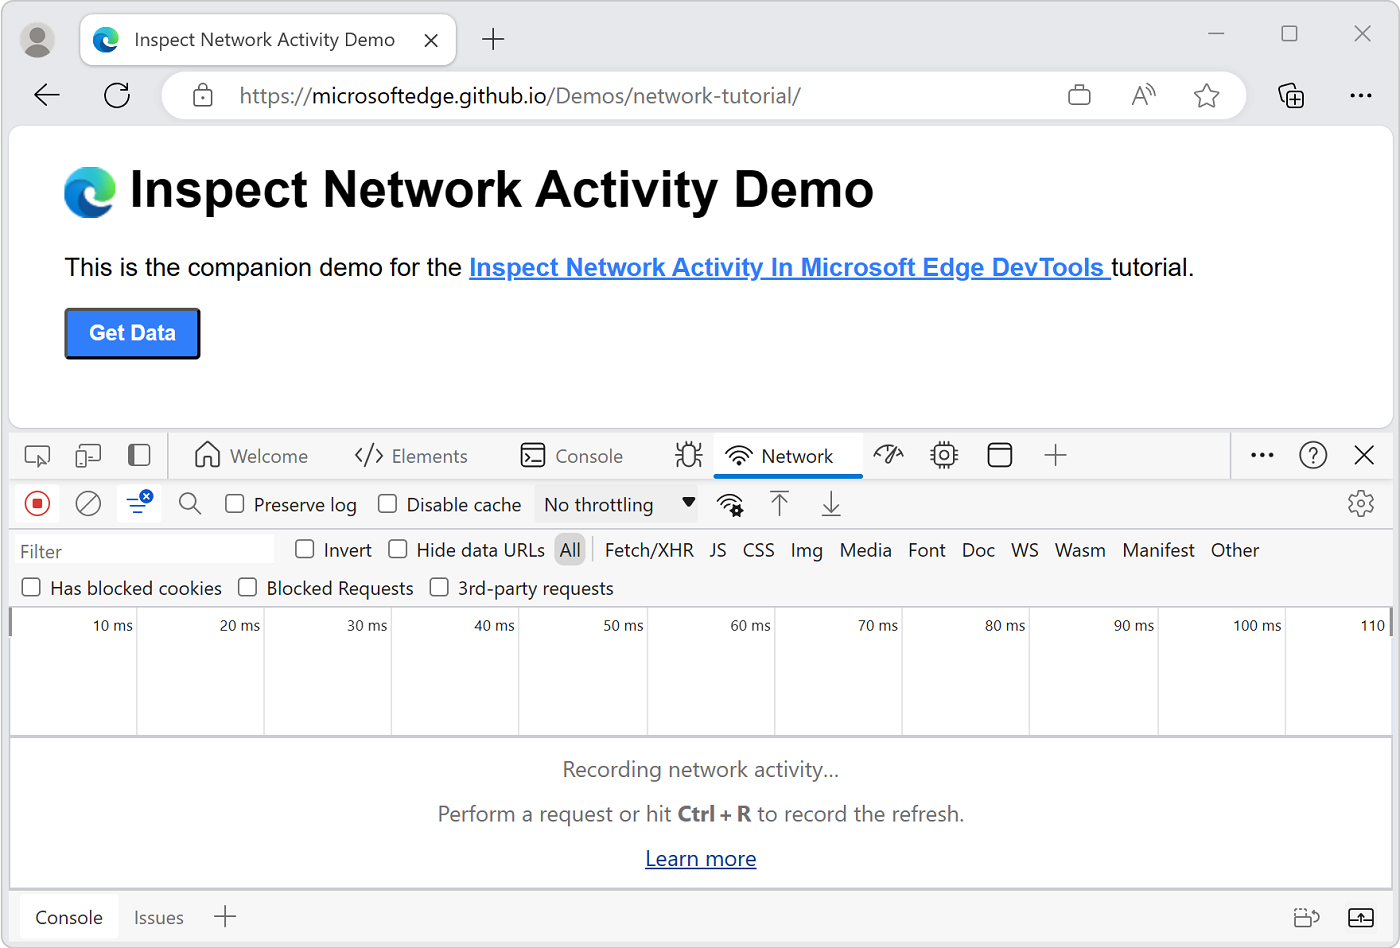
Task: Open the No throttling dropdown
Action: tap(617, 504)
